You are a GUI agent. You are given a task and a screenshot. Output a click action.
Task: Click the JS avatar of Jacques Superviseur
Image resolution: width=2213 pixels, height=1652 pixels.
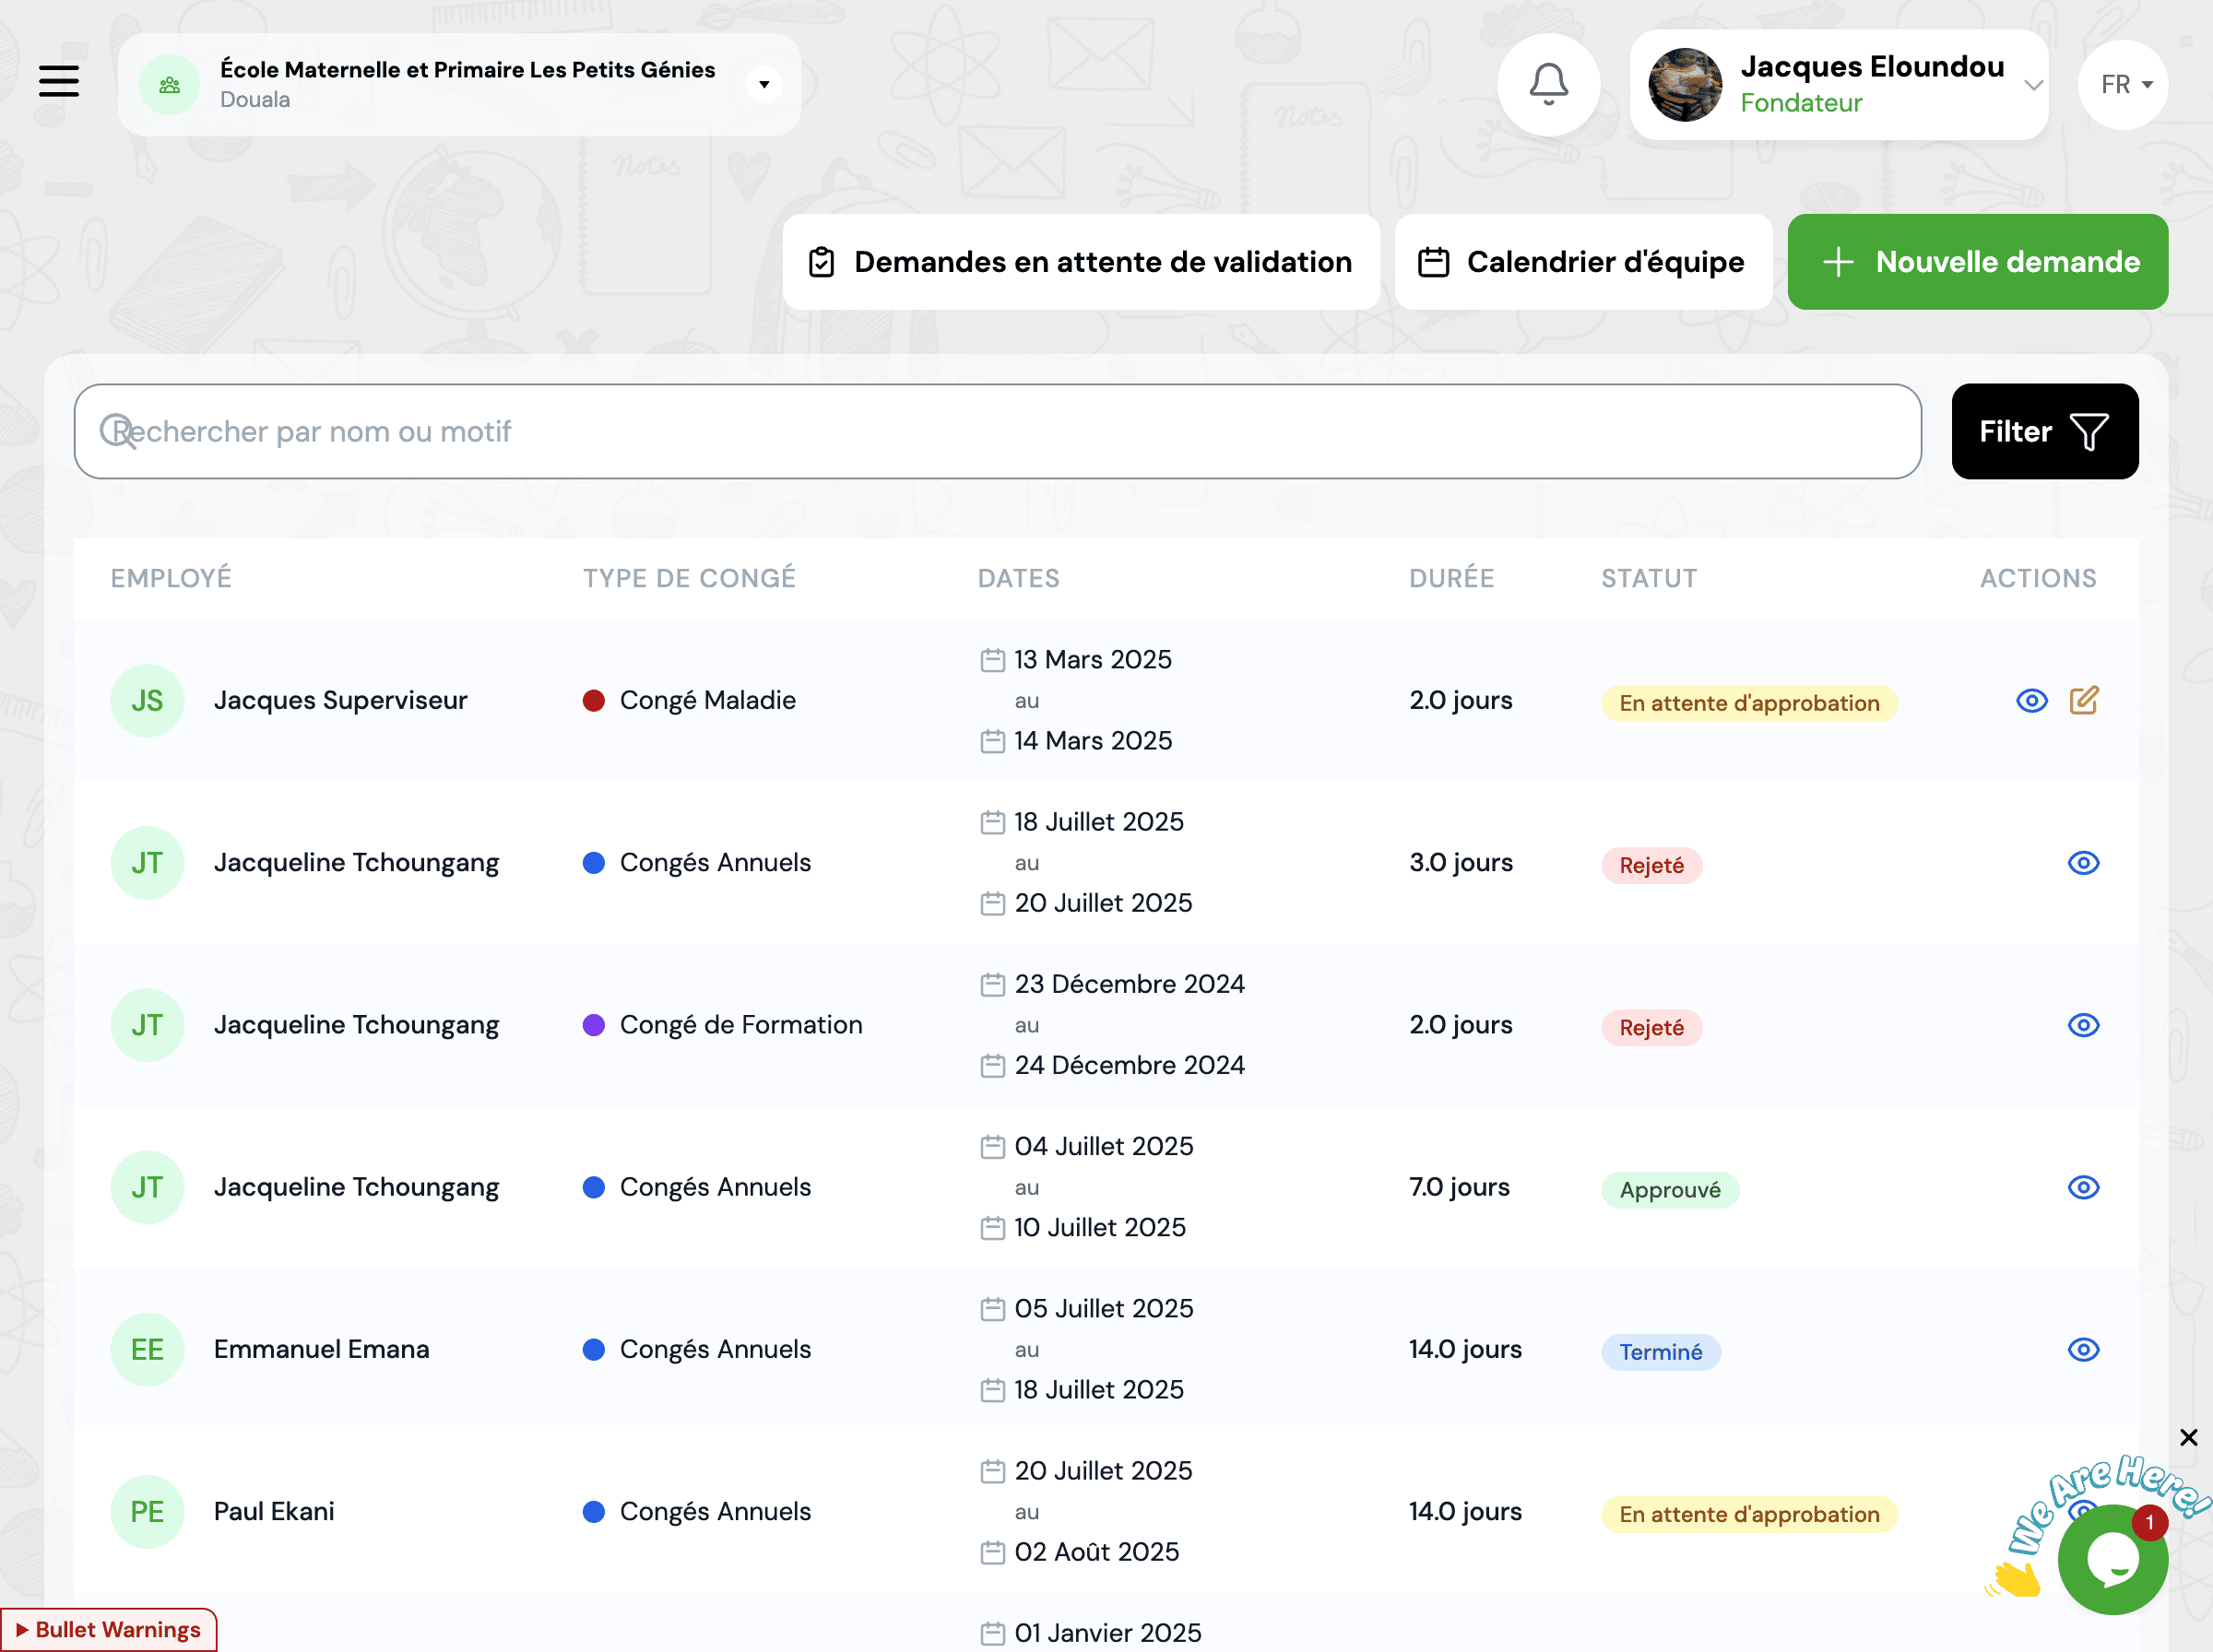point(147,701)
